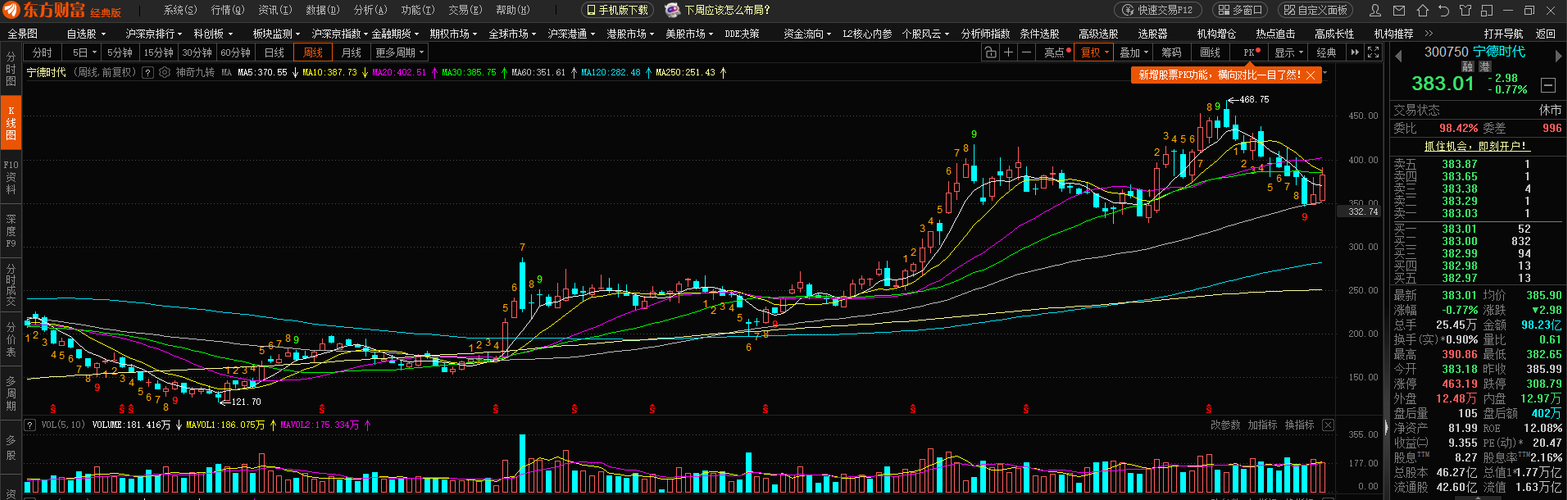
Task: Click the copy chart icon beside 亮点
Action: tap(990, 53)
